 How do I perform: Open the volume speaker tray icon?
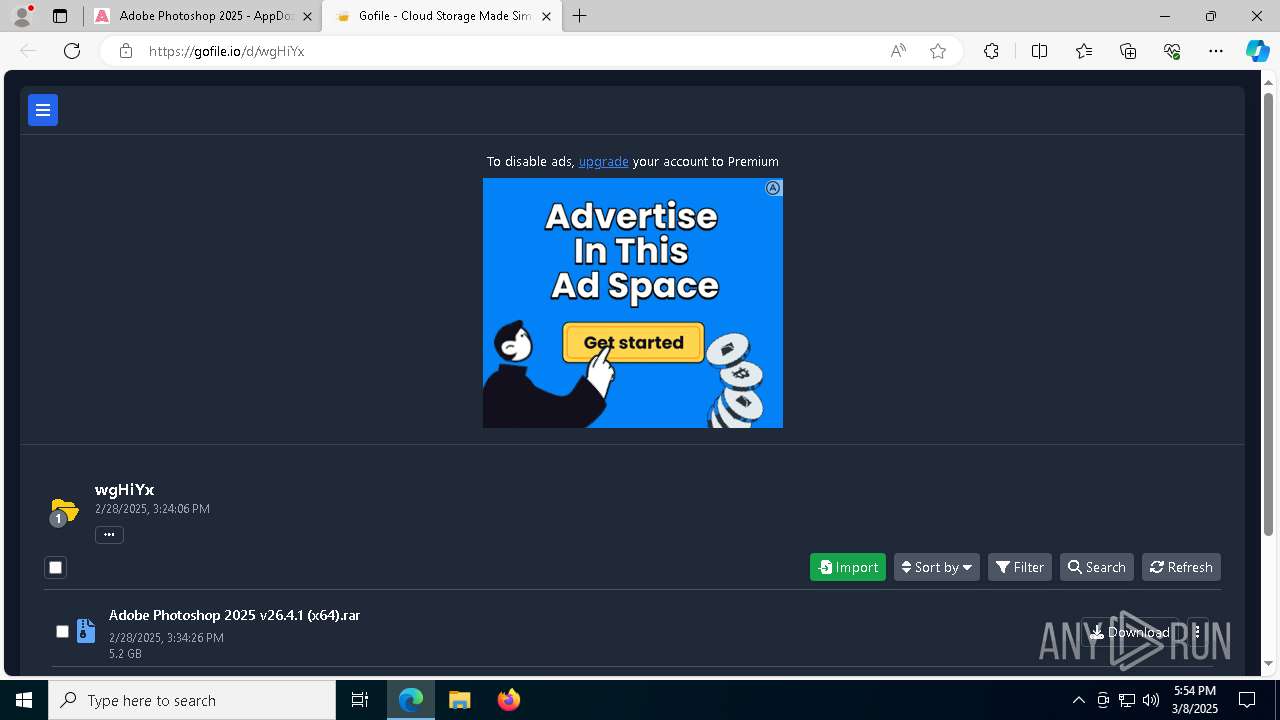click(1151, 700)
